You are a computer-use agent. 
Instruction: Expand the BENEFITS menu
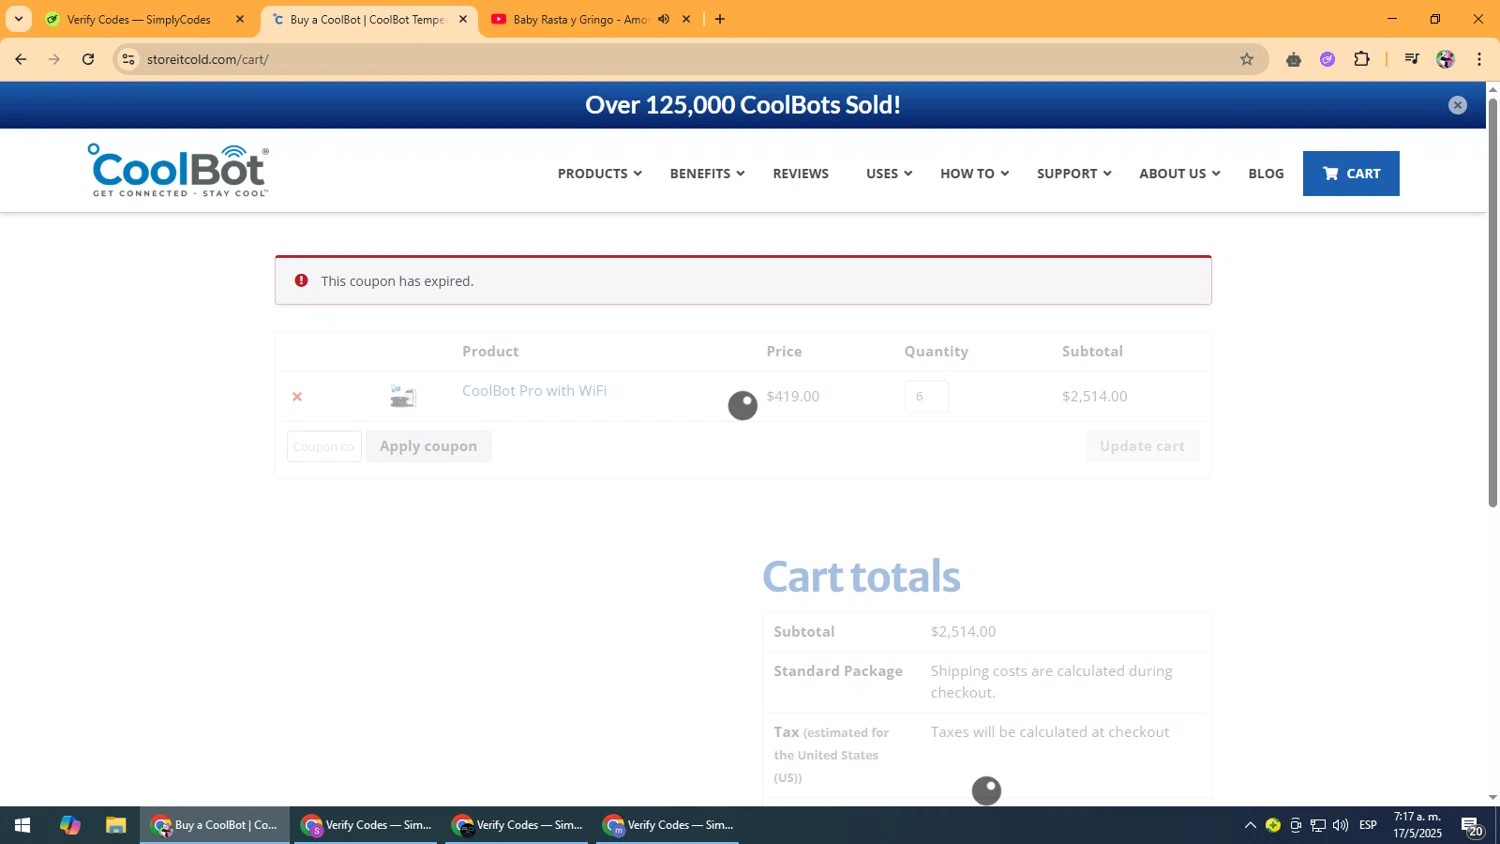pyautogui.click(x=707, y=173)
